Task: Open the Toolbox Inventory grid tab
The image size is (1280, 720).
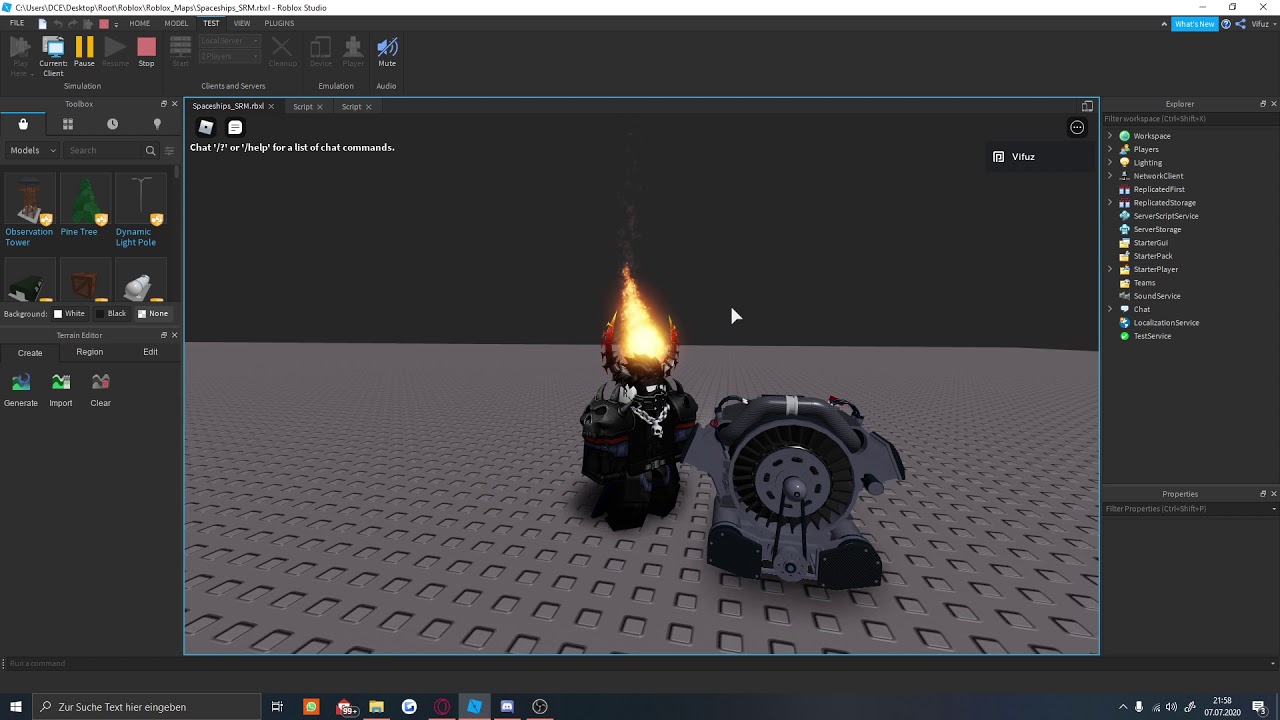Action: point(68,124)
